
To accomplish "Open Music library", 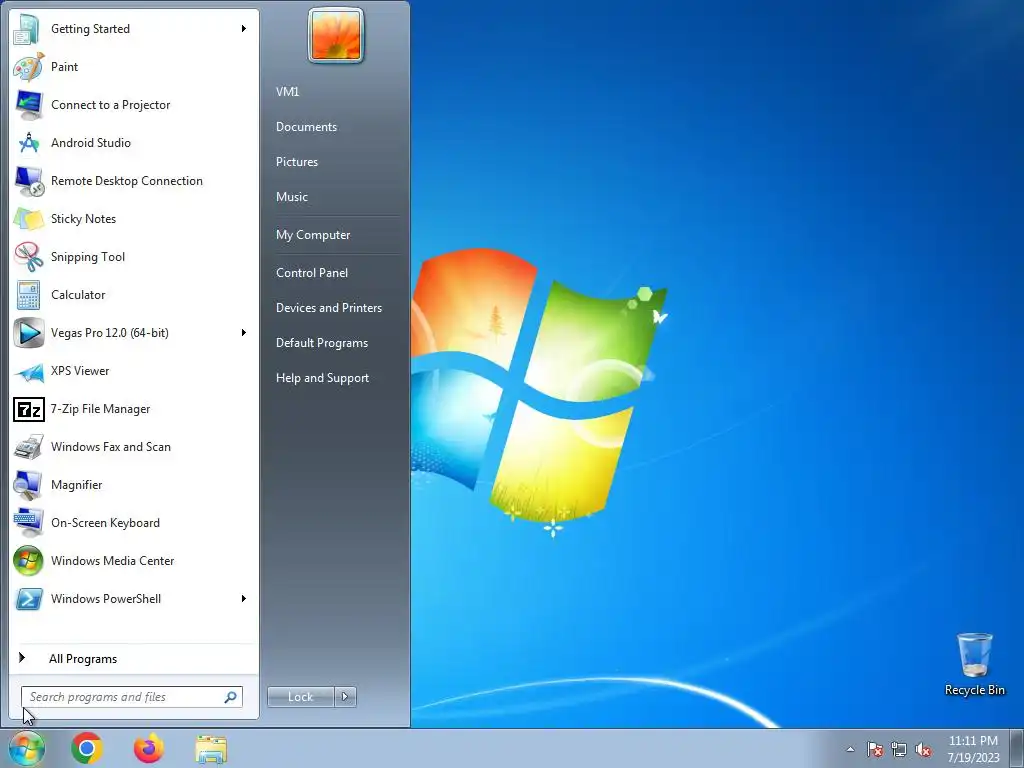I will 291,197.
